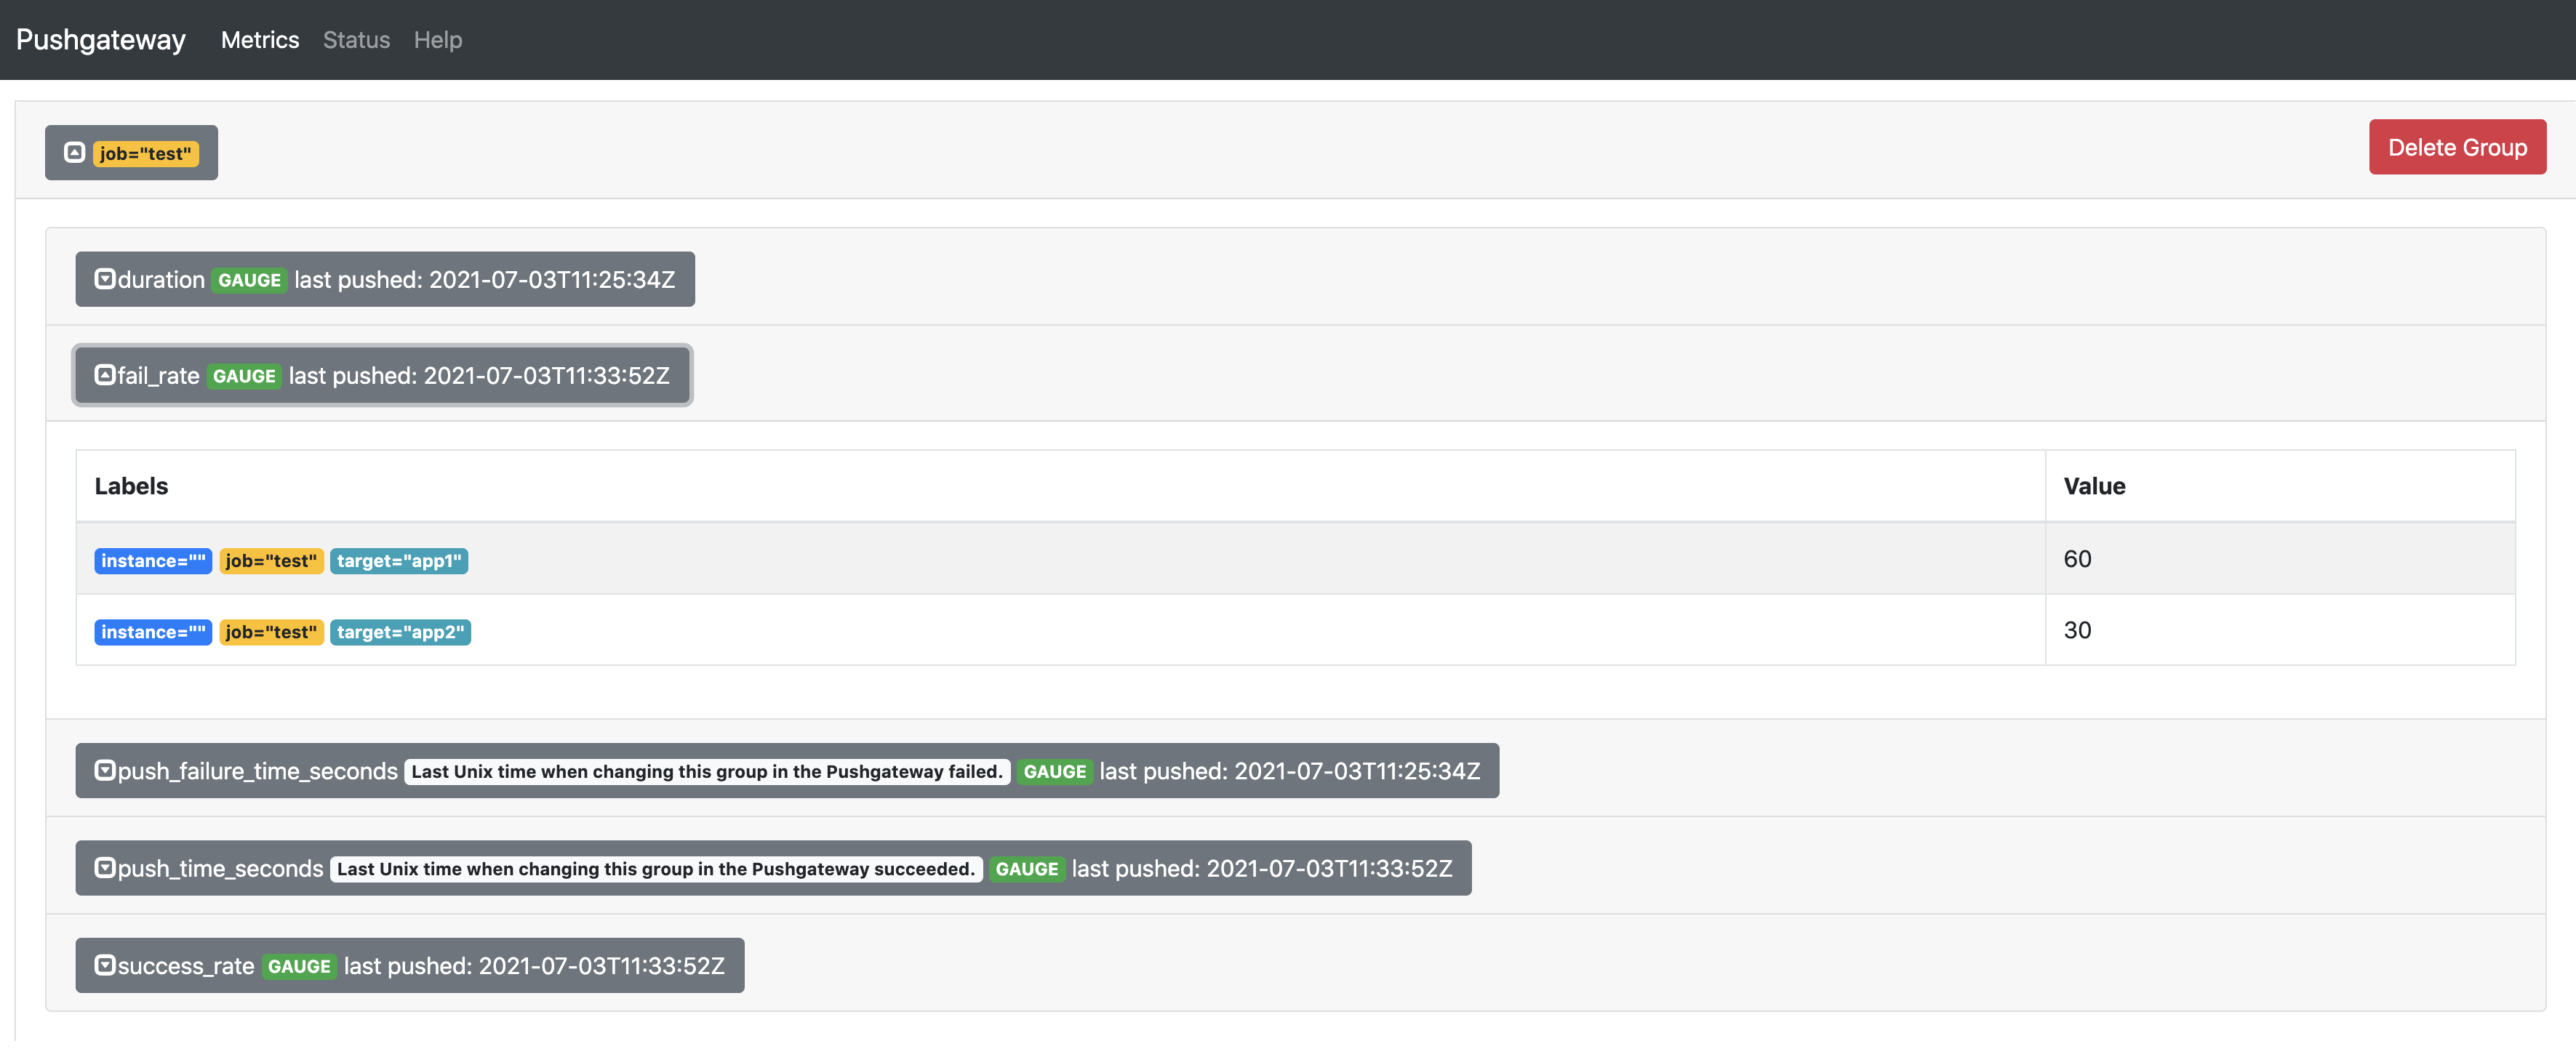The width and height of the screenshot is (2576, 1057).
Task: Go to Pushgateway home via brand link
Action: (x=101, y=40)
